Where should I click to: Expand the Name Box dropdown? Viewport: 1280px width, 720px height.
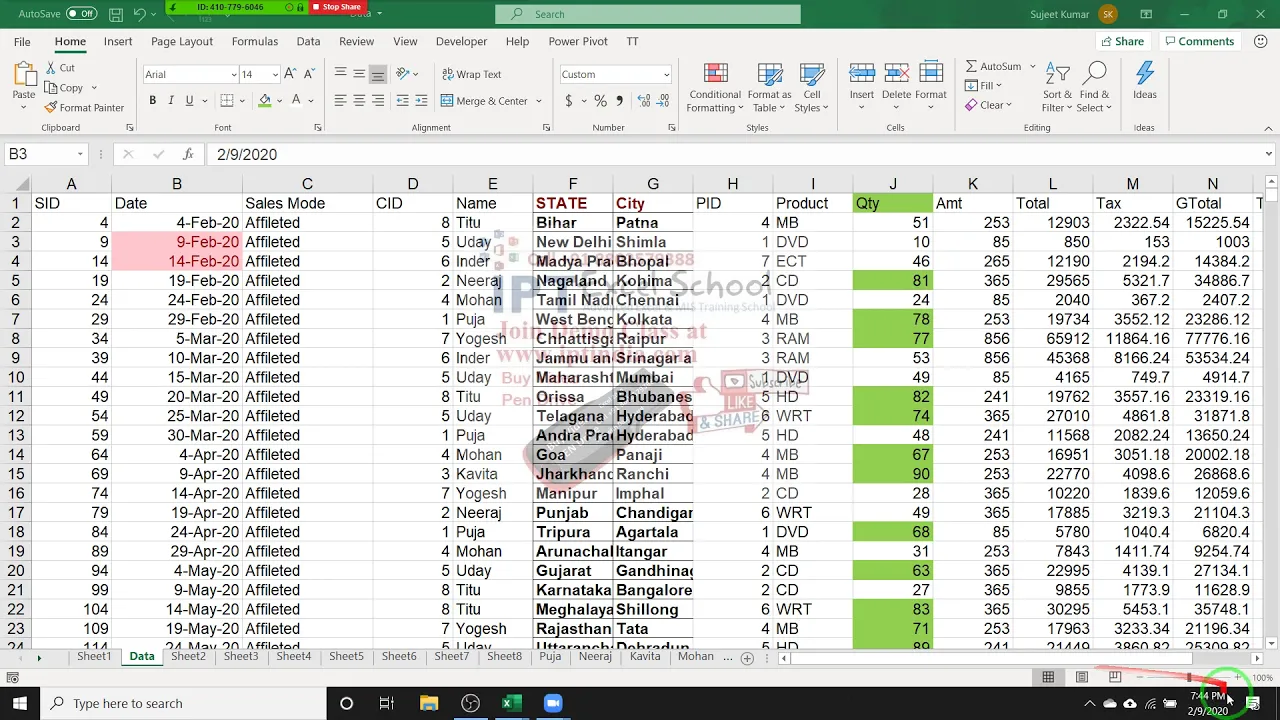(x=80, y=154)
